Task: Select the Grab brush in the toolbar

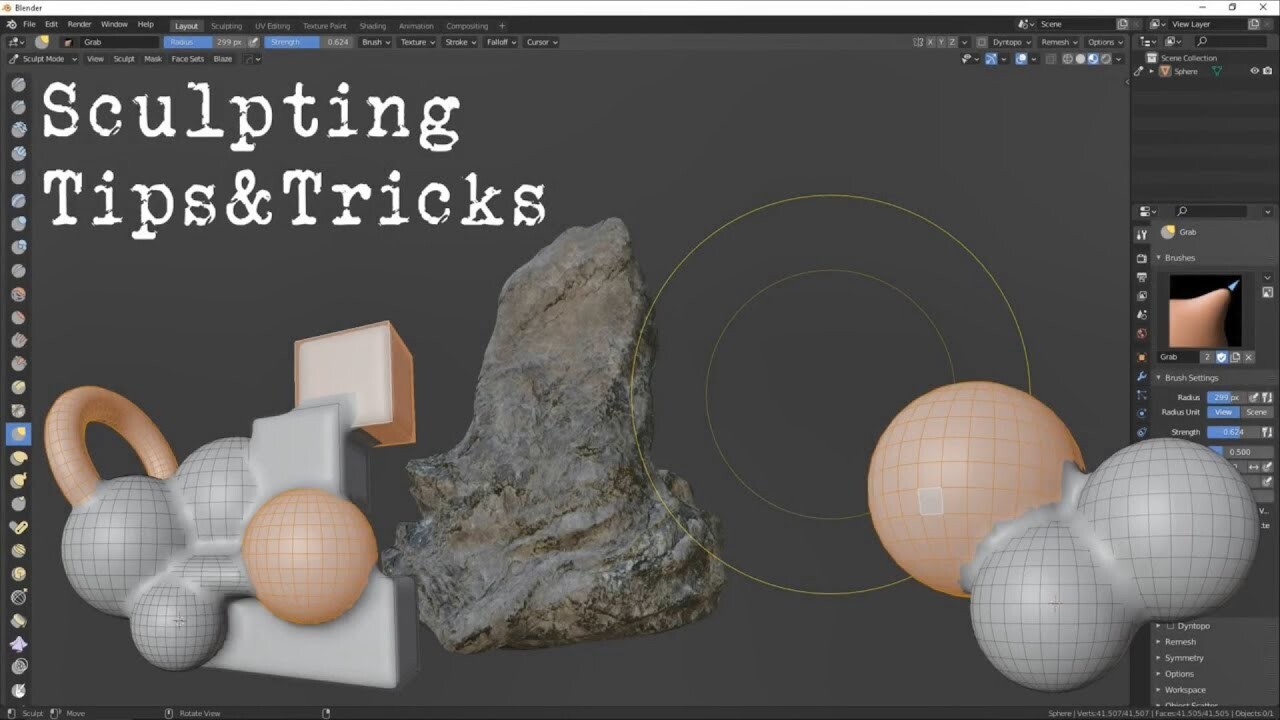Action: pos(18,432)
